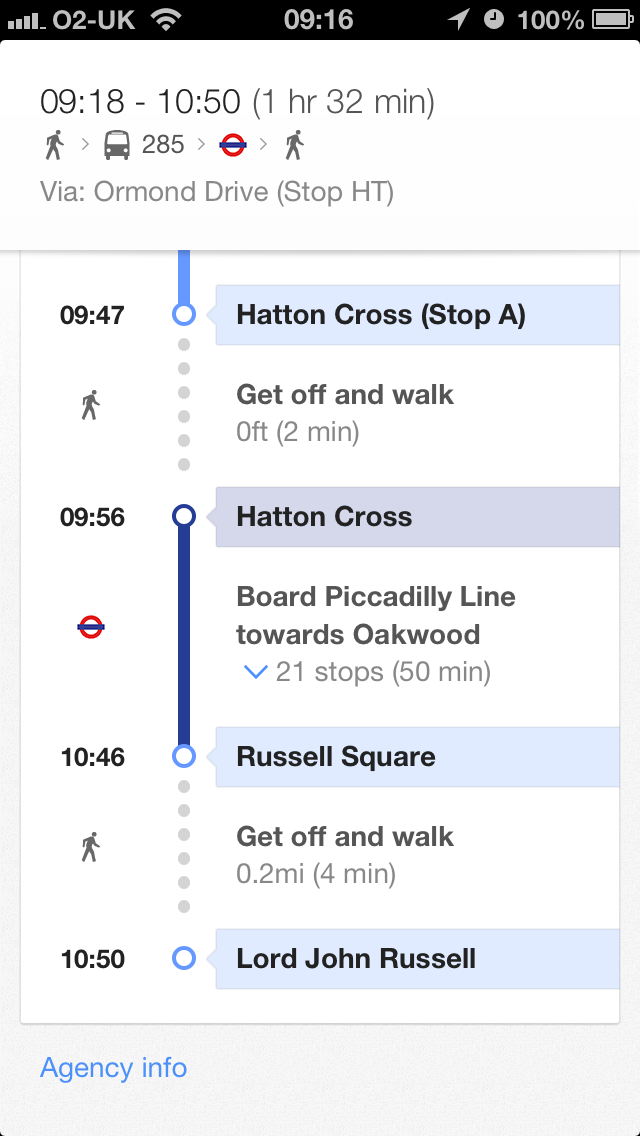Tap the bus 285 icon in header
Image resolution: width=640 pixels, height=1136 pixels.
point(117,146)
